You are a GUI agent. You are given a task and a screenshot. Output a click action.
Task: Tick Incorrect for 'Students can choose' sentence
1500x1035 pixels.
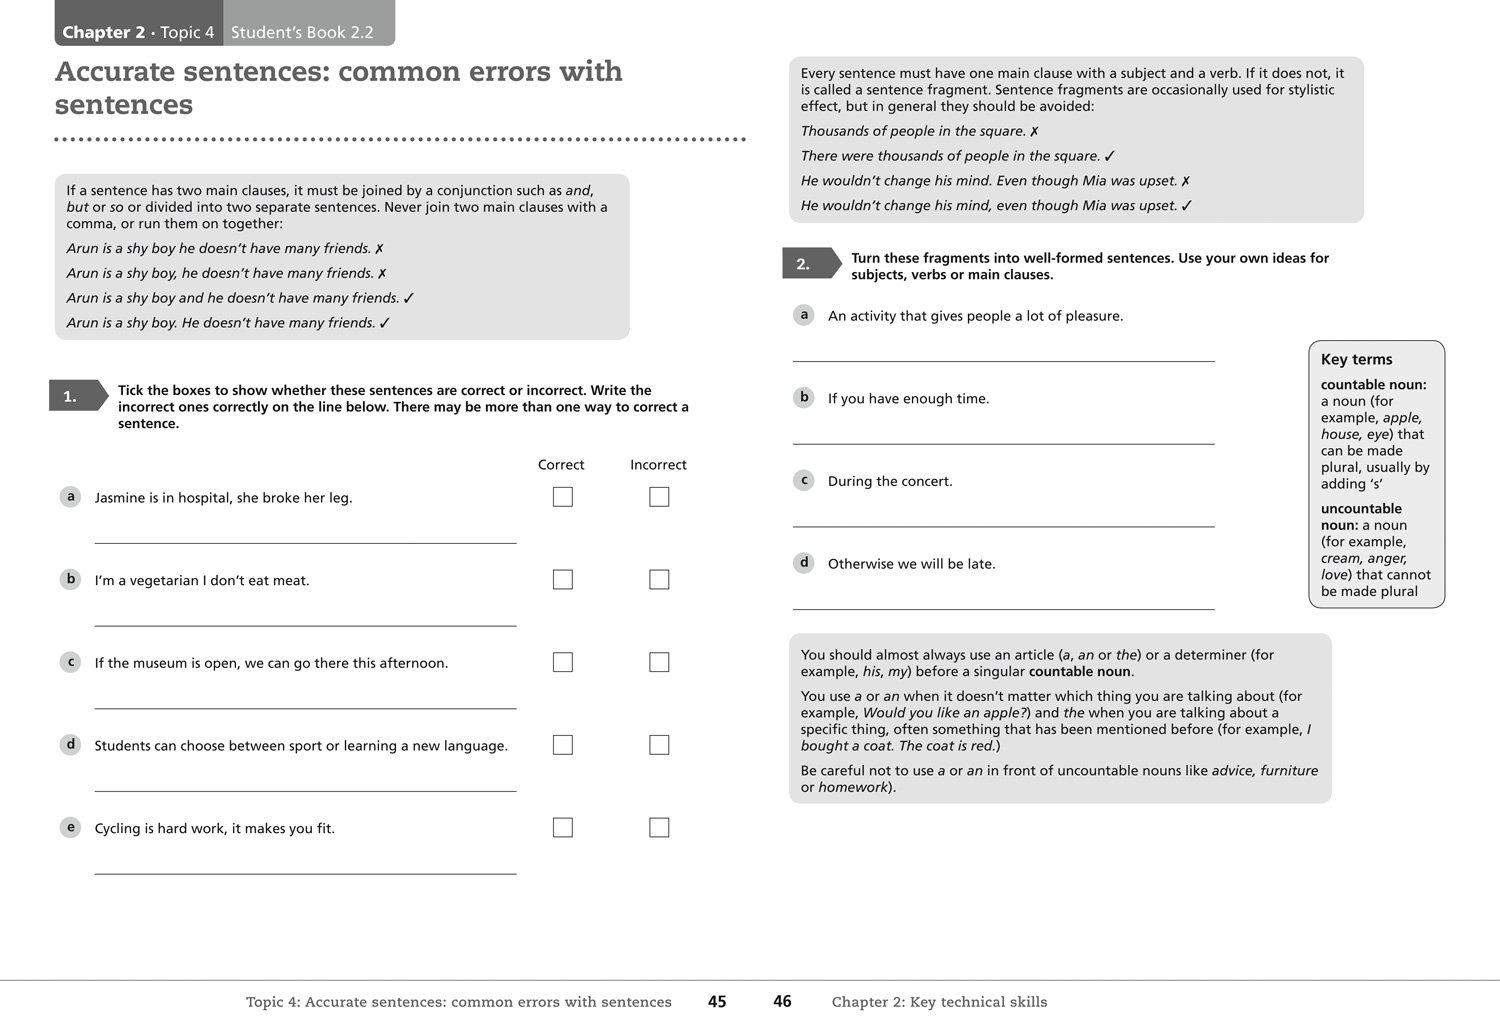[x=659, y=745]
